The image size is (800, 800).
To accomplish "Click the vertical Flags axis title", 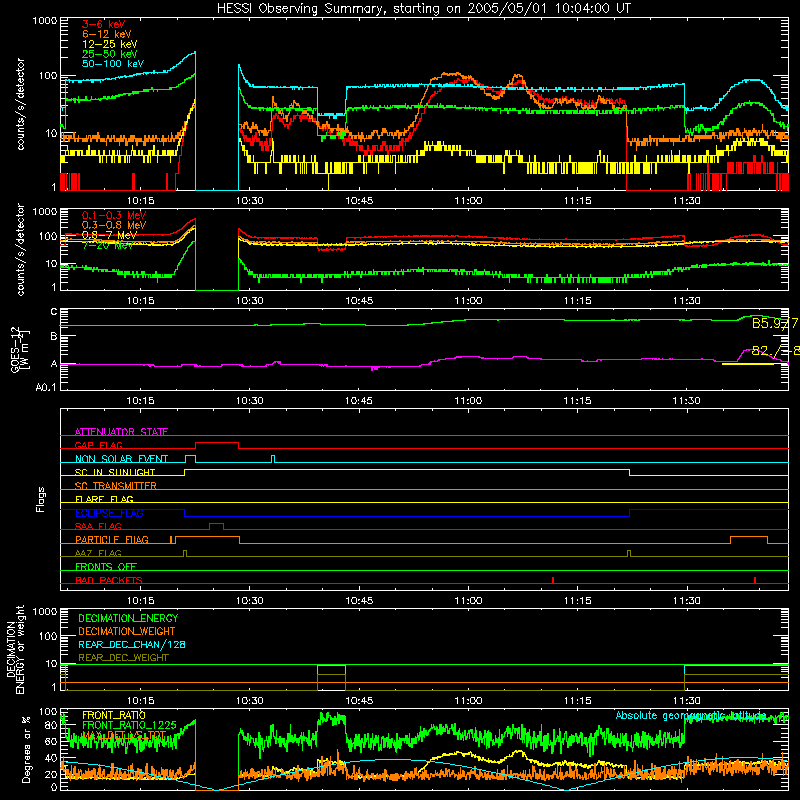I will click(41, 499).
